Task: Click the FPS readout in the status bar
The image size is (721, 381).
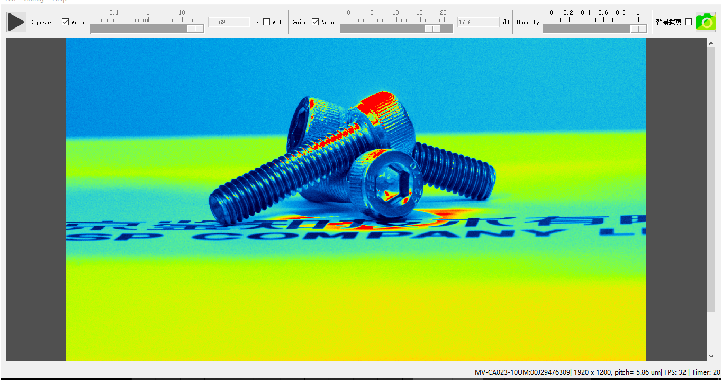Action: 675,372
